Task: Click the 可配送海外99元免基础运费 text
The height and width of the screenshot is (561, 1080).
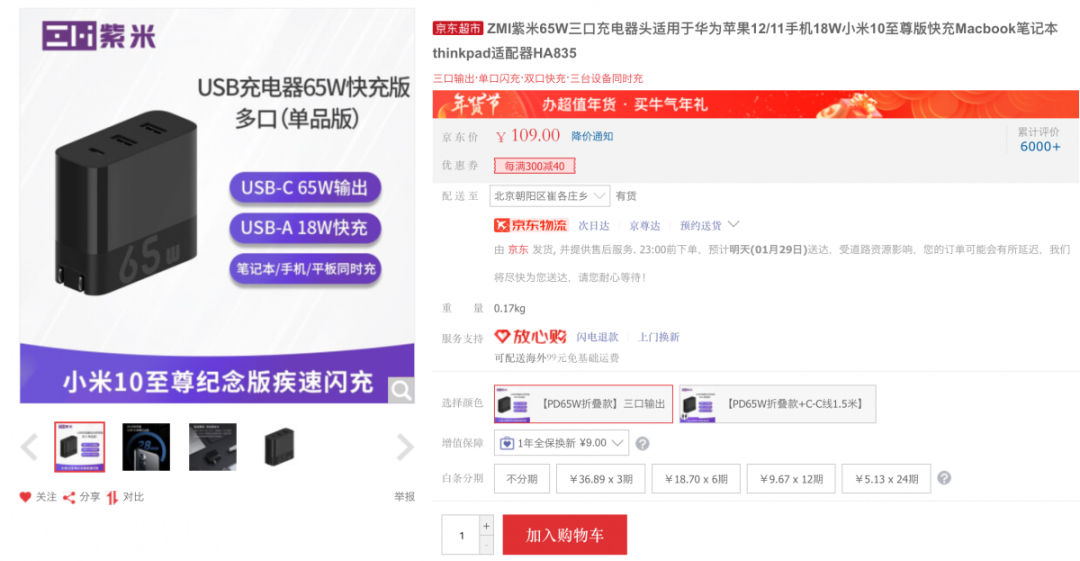Action: tap(557, 358)
